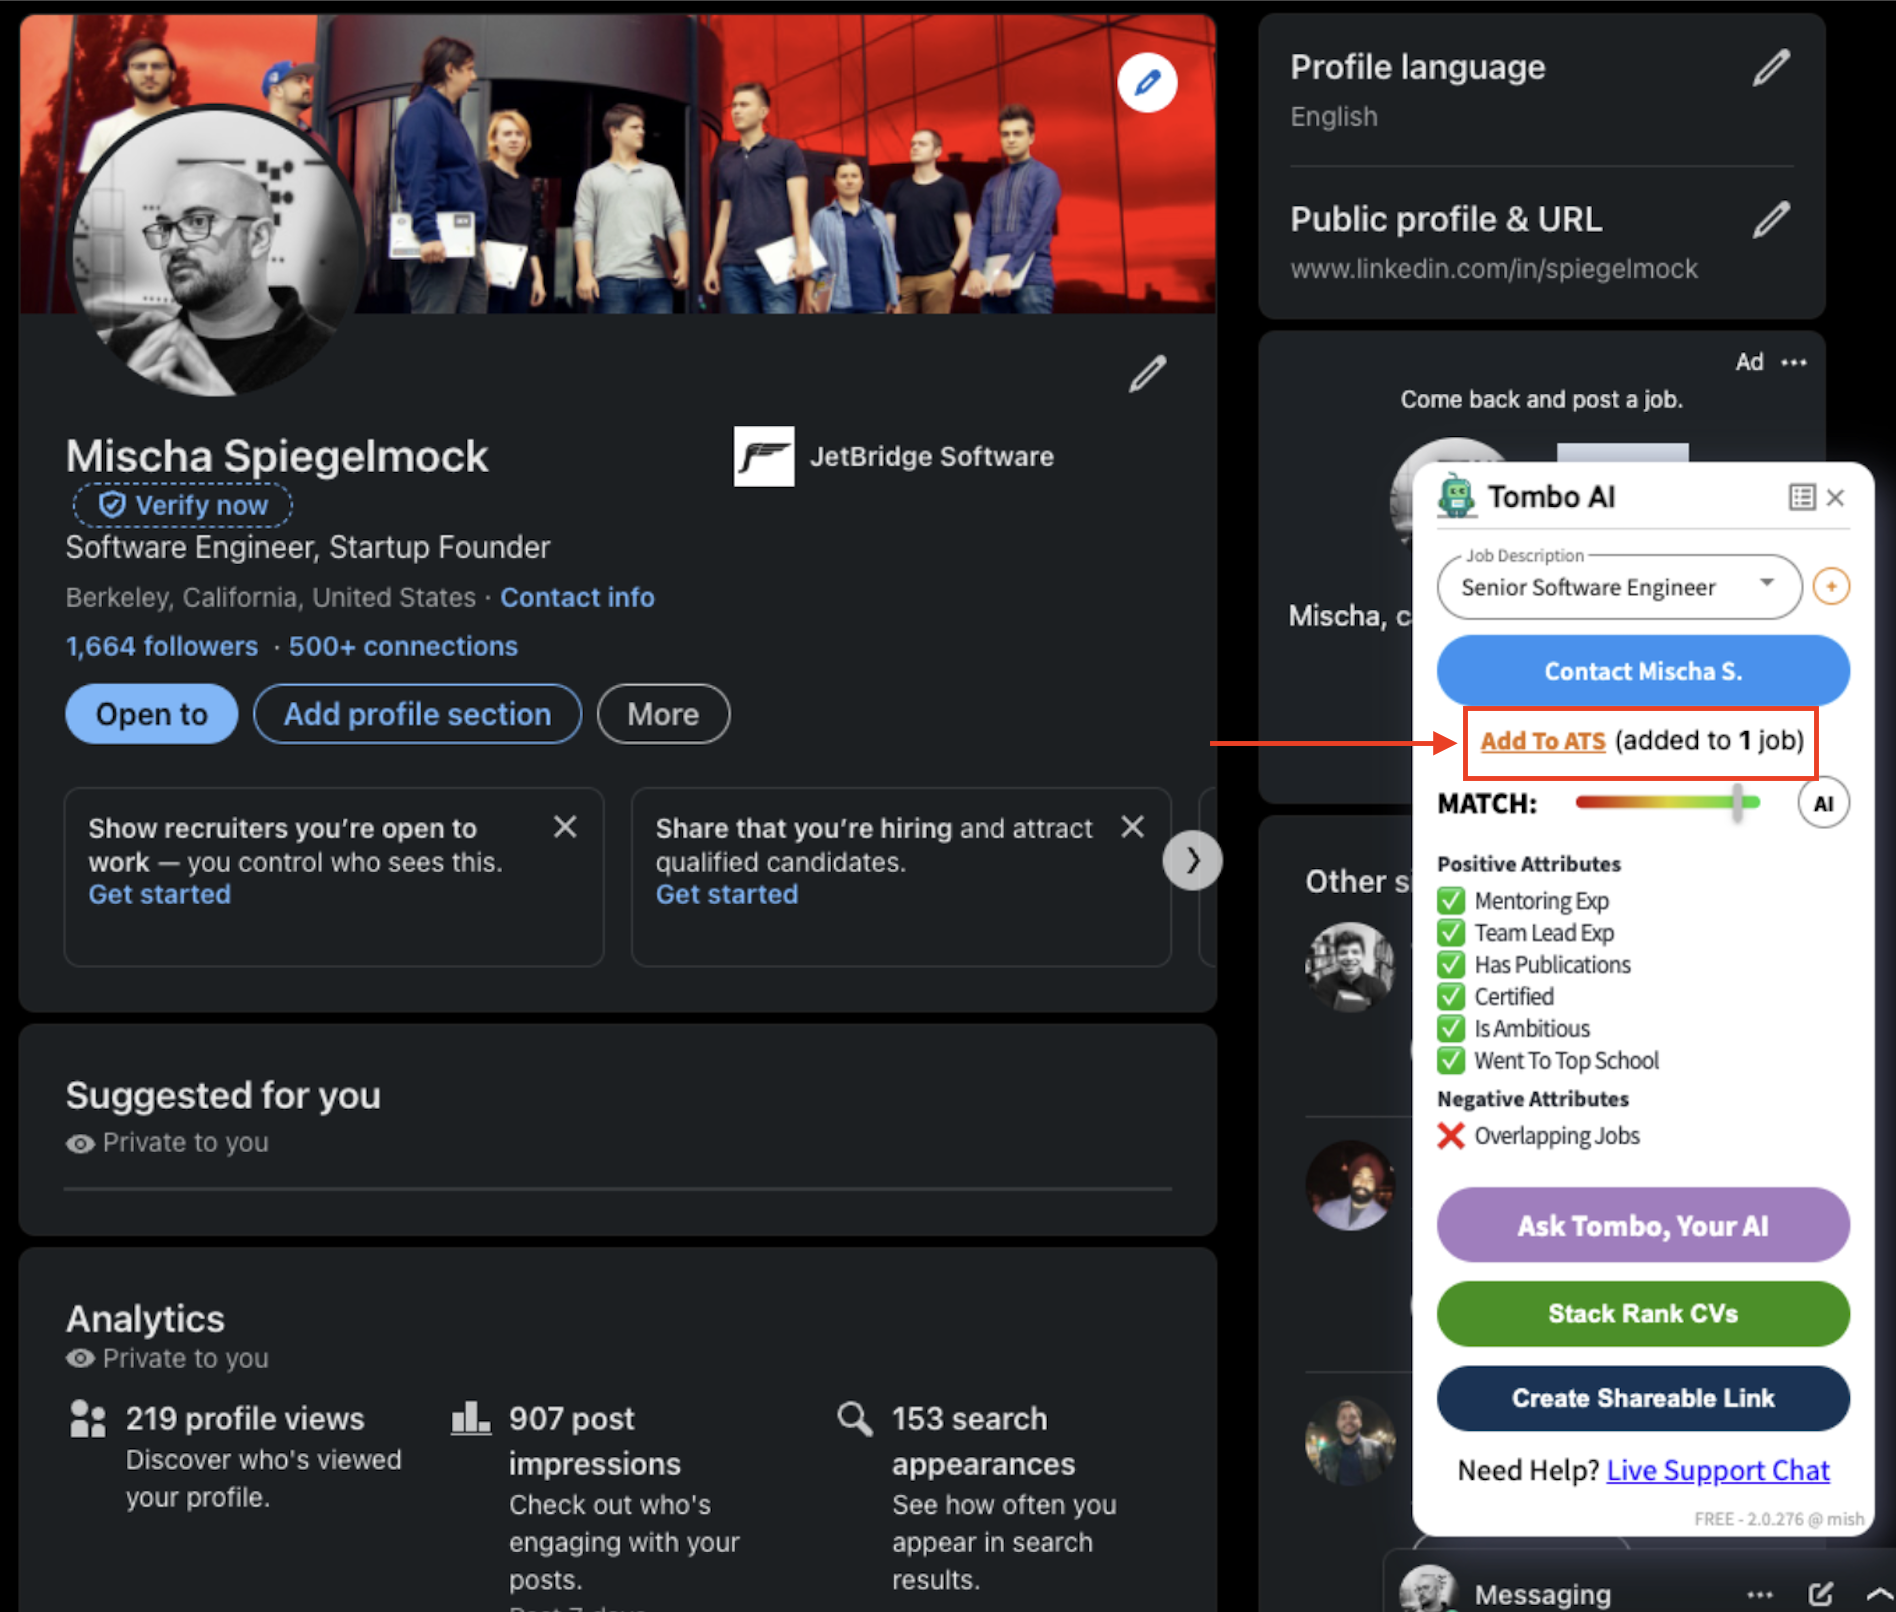Viewport: 1896px width, 1612px height.
Task: Click Contact Mischa S. button
Action: [x=1643, y=671]
